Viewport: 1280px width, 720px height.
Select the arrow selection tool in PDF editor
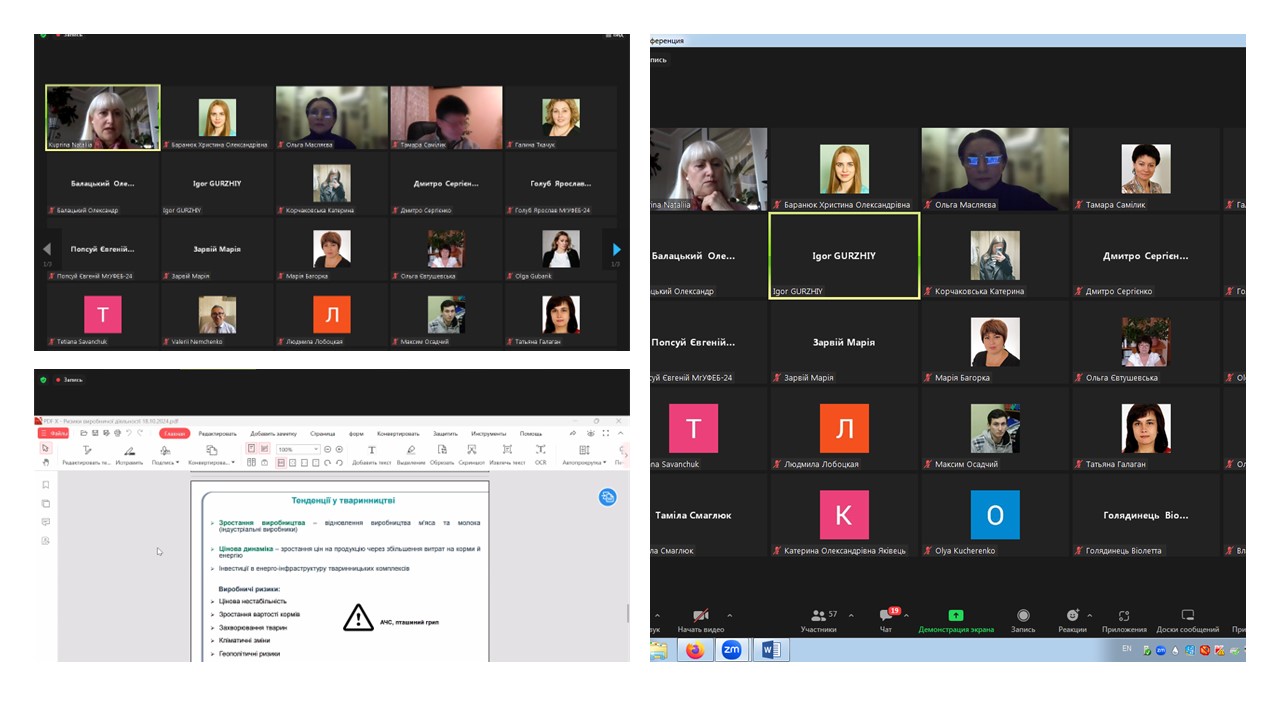tap(45, 448)
